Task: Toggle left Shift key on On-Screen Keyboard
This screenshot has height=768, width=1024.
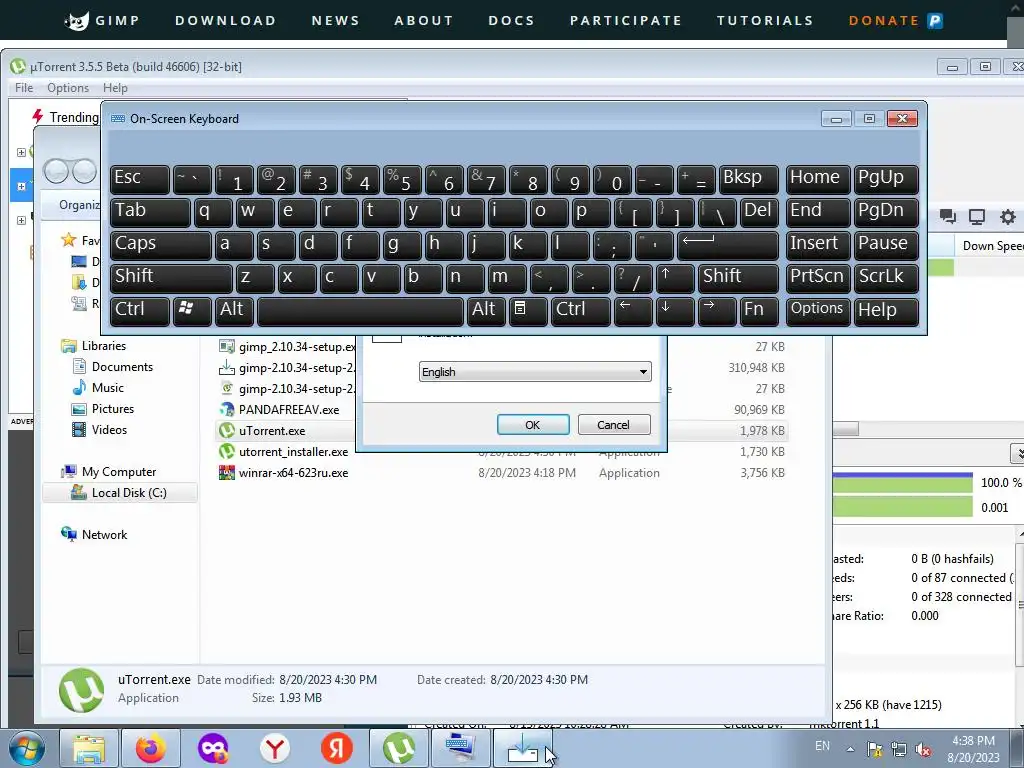Action: 171,278
